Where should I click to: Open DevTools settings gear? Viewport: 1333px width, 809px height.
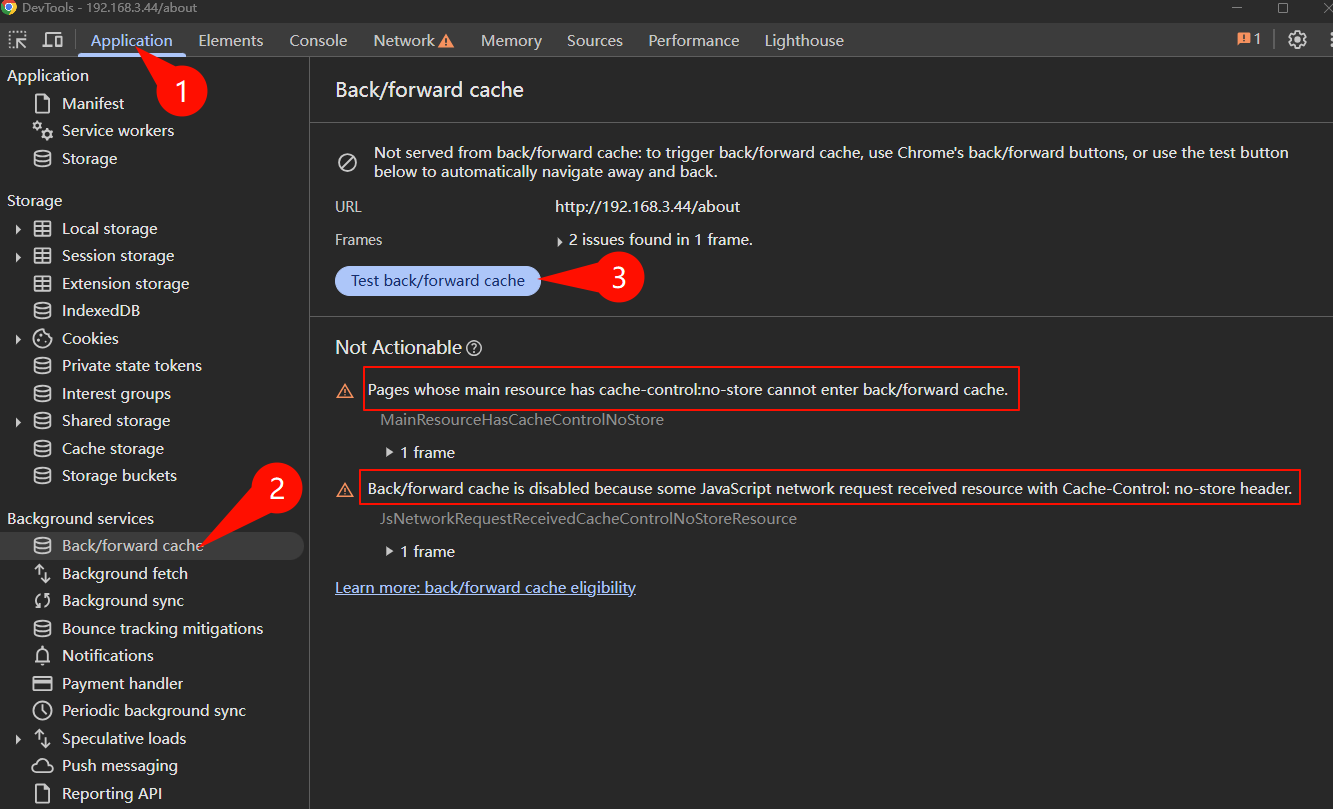point(1297,39)
